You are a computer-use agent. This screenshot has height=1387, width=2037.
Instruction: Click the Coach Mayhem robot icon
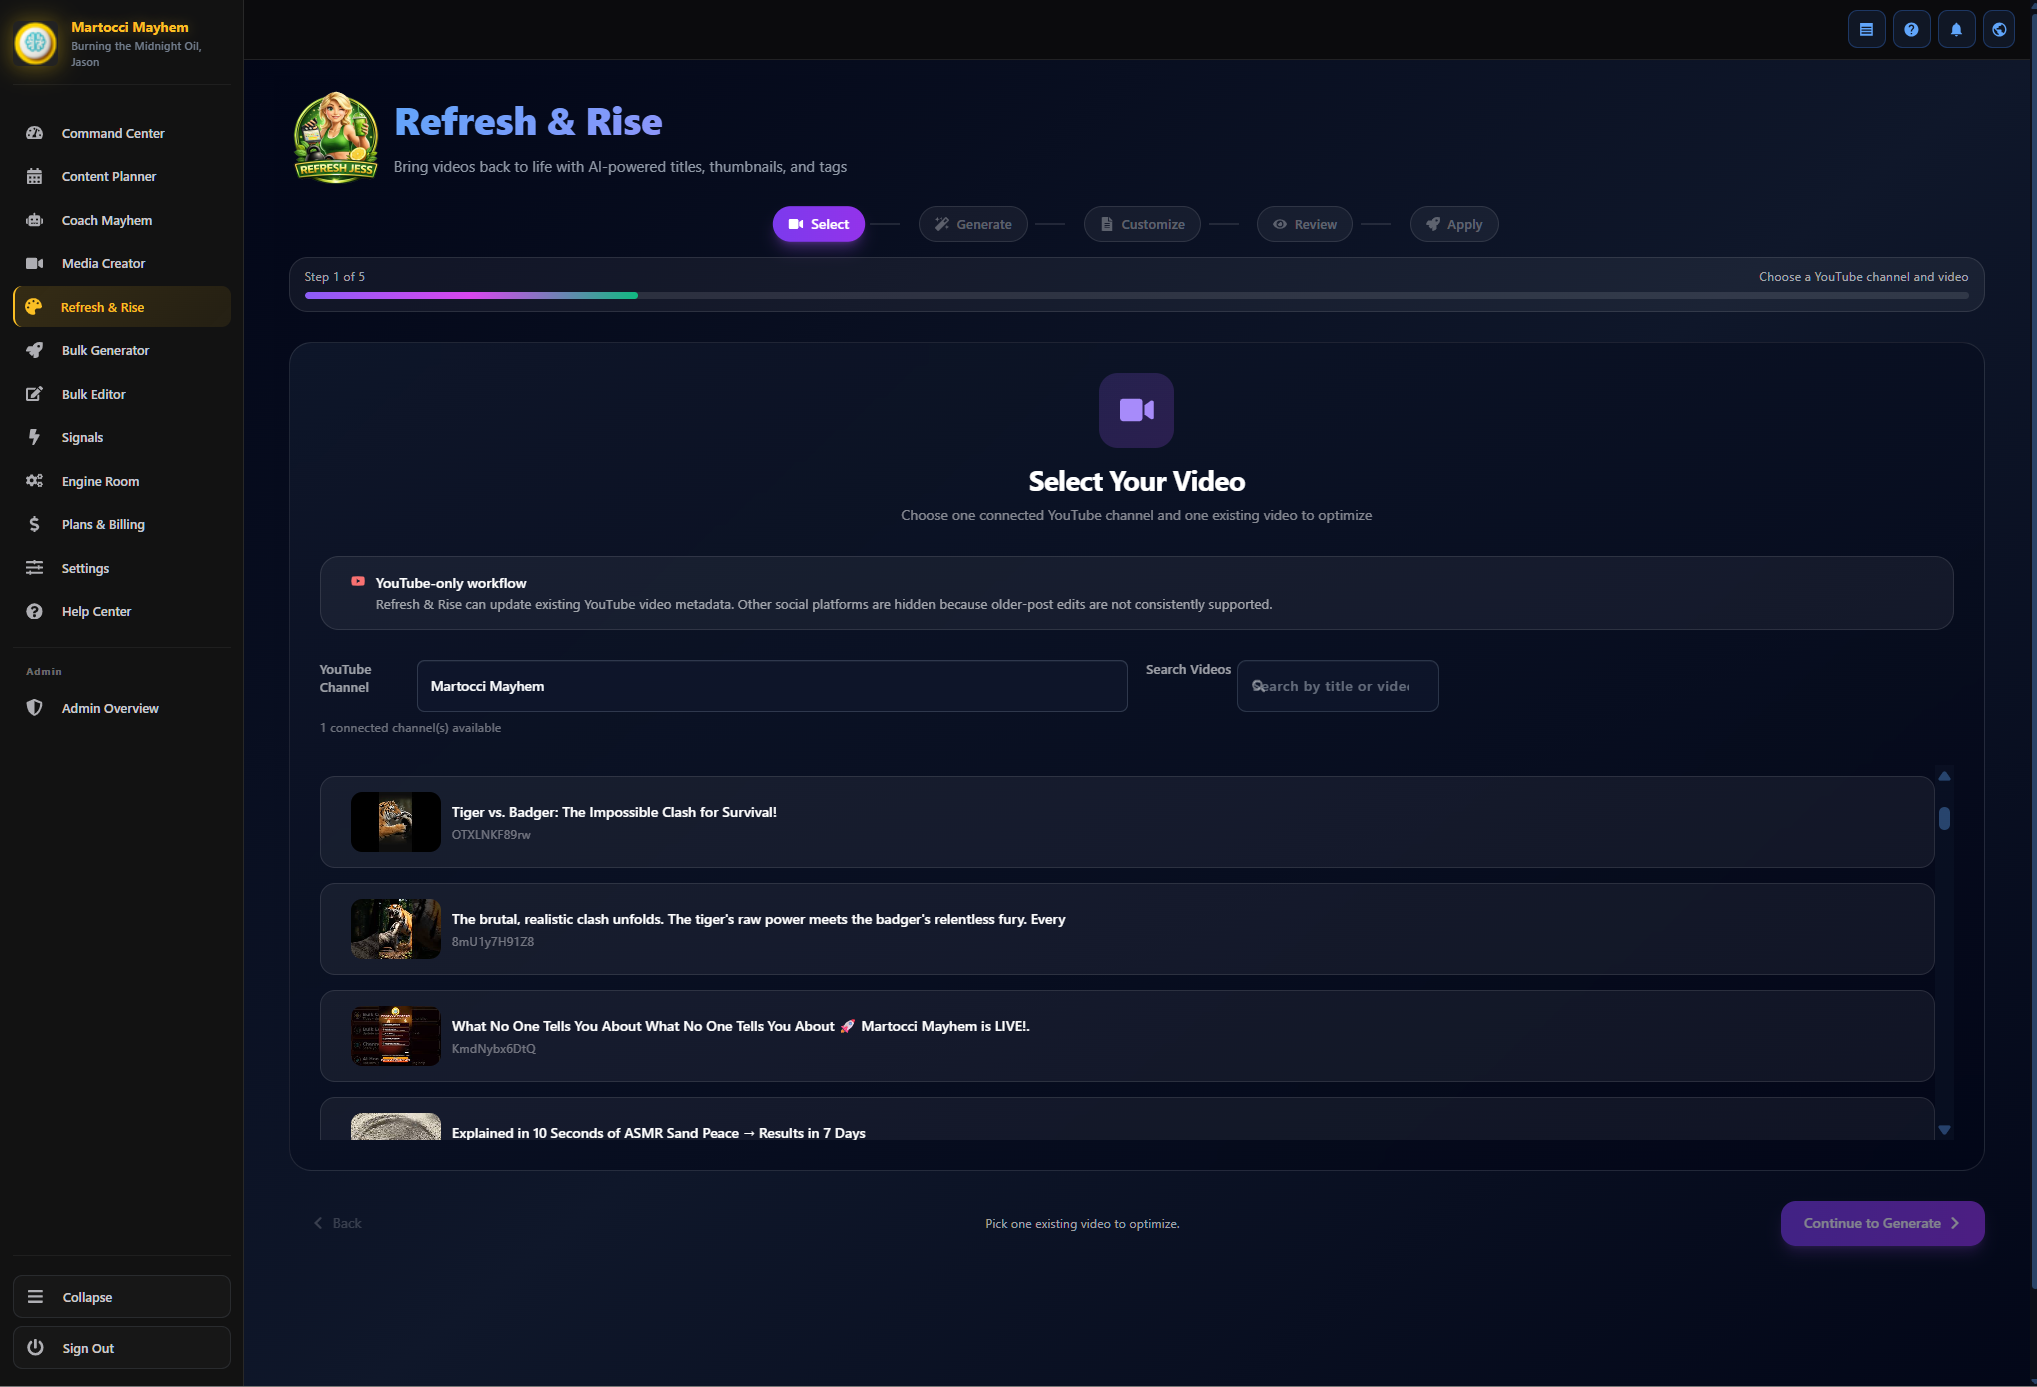(x=34, y=220)
